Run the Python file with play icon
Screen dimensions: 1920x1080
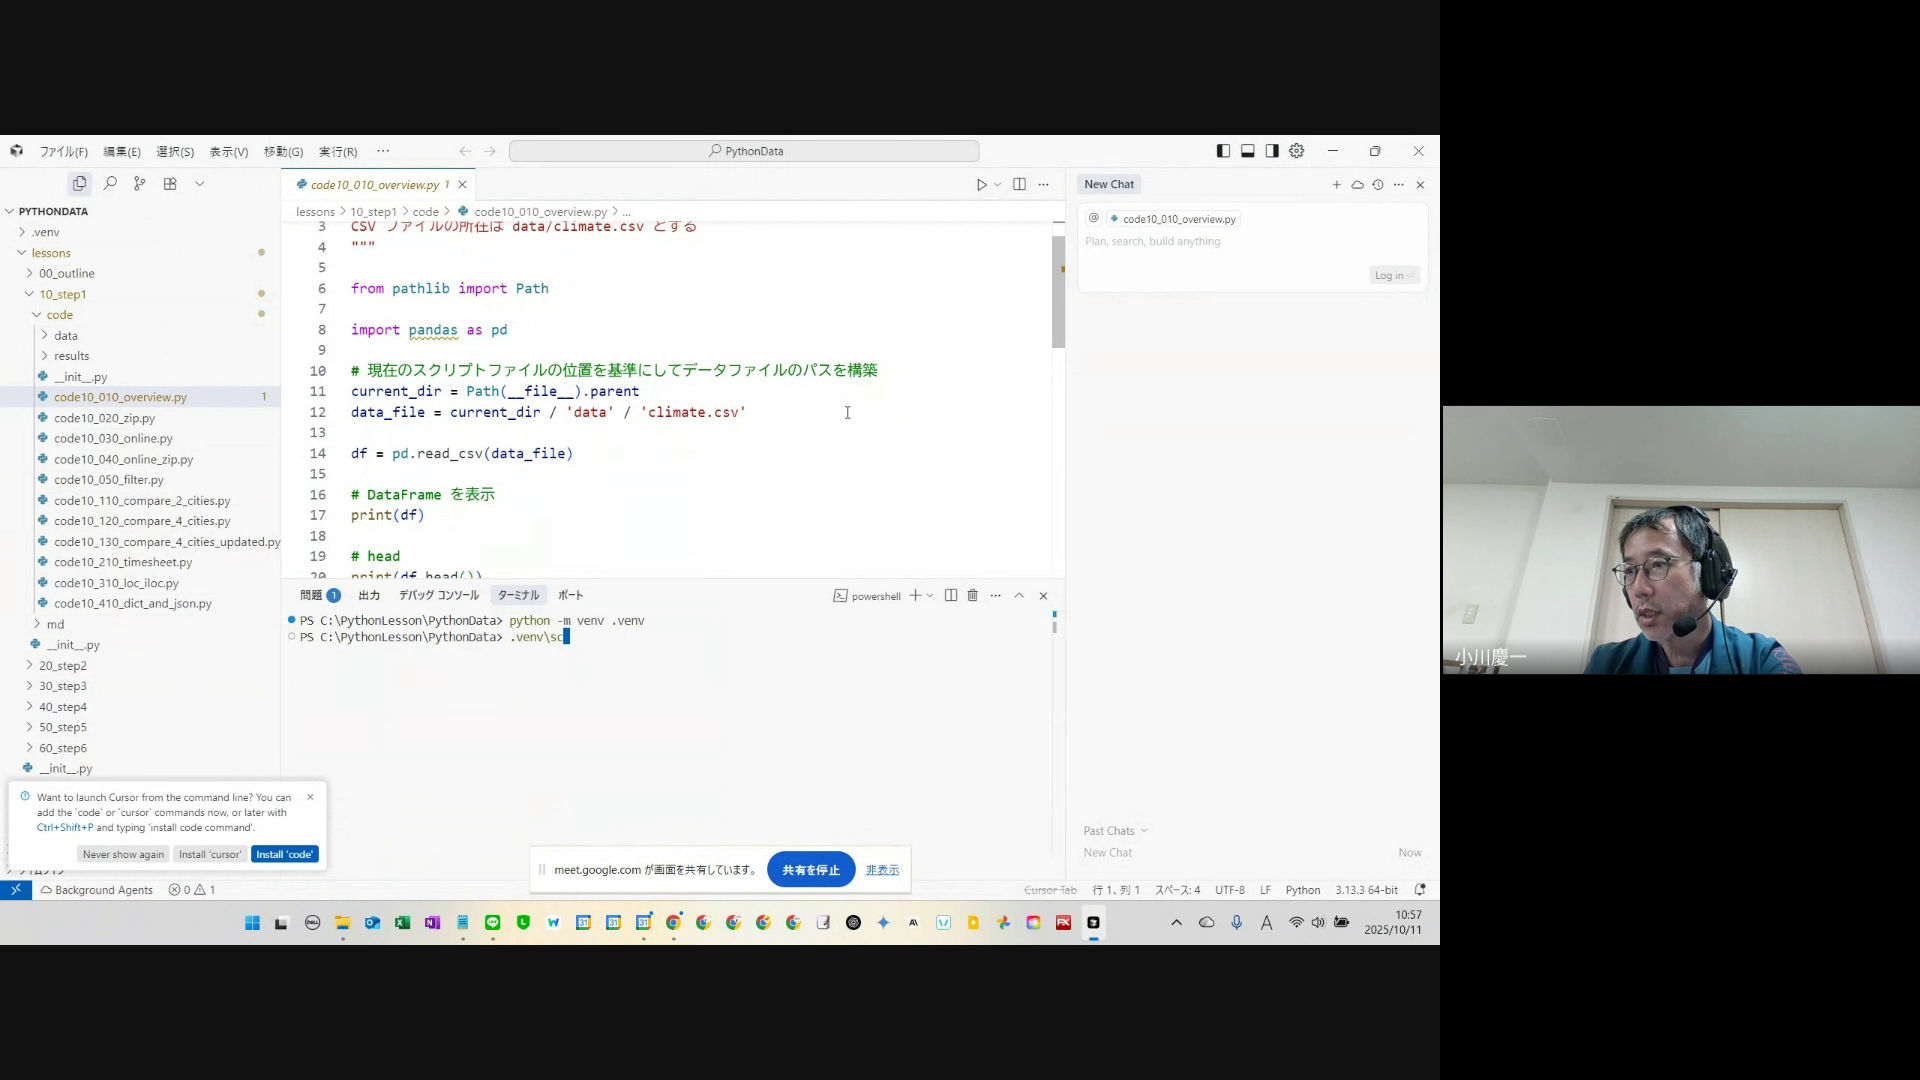981,185
